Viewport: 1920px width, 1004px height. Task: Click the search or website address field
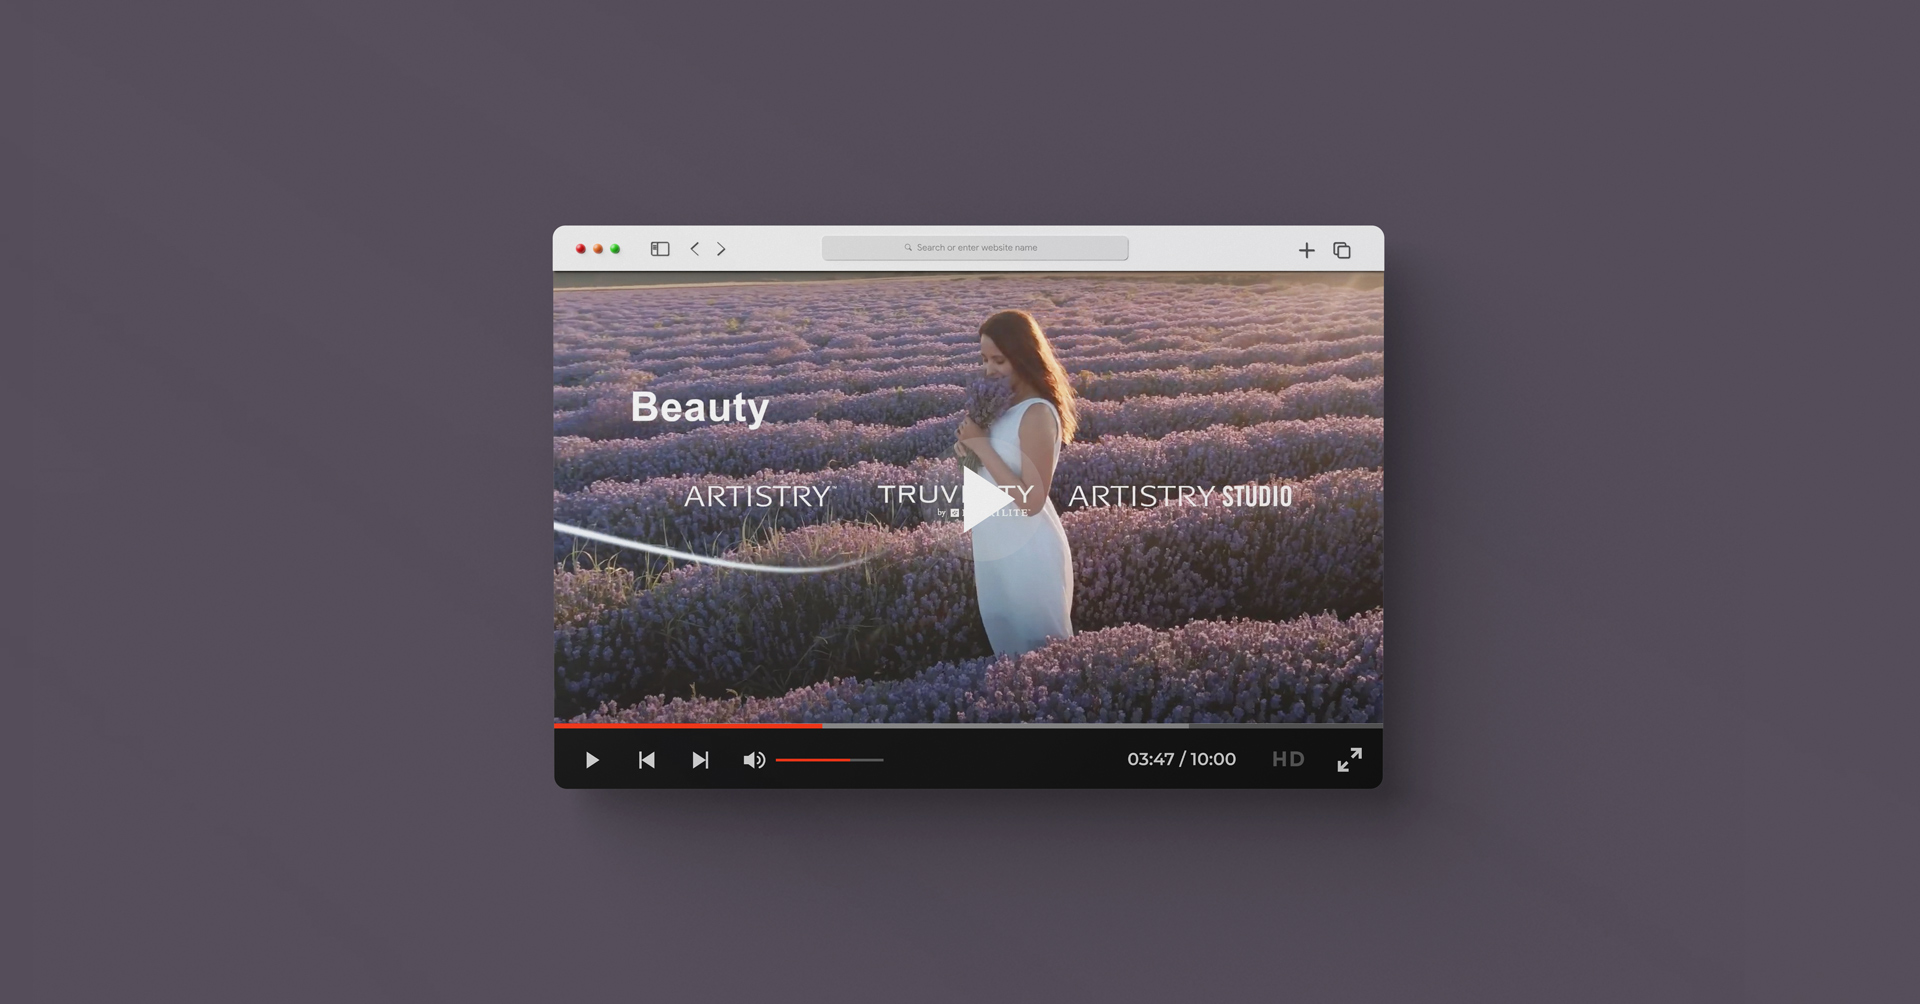tap(975, 248)
